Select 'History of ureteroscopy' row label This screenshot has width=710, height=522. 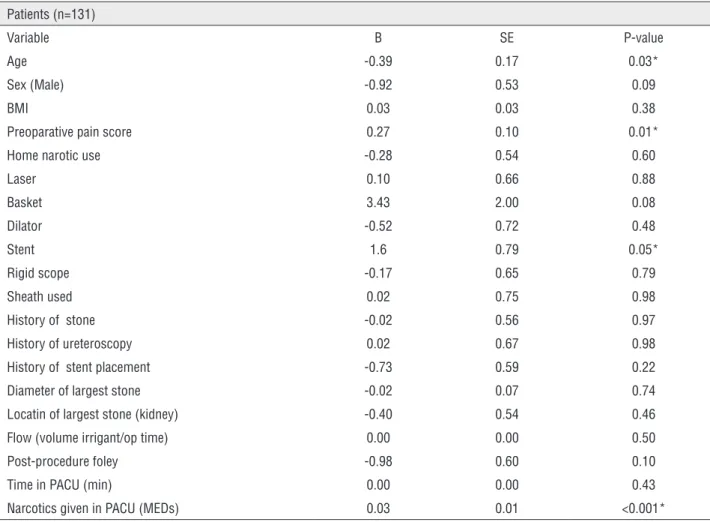(69, 344)
